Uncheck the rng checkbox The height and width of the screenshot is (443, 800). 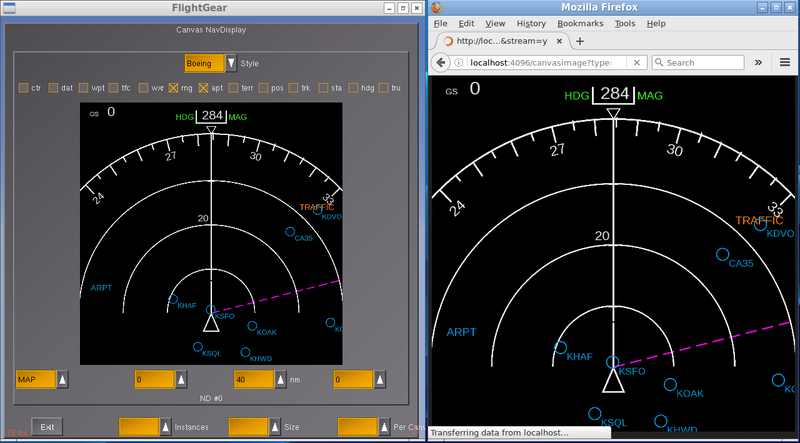173,88
